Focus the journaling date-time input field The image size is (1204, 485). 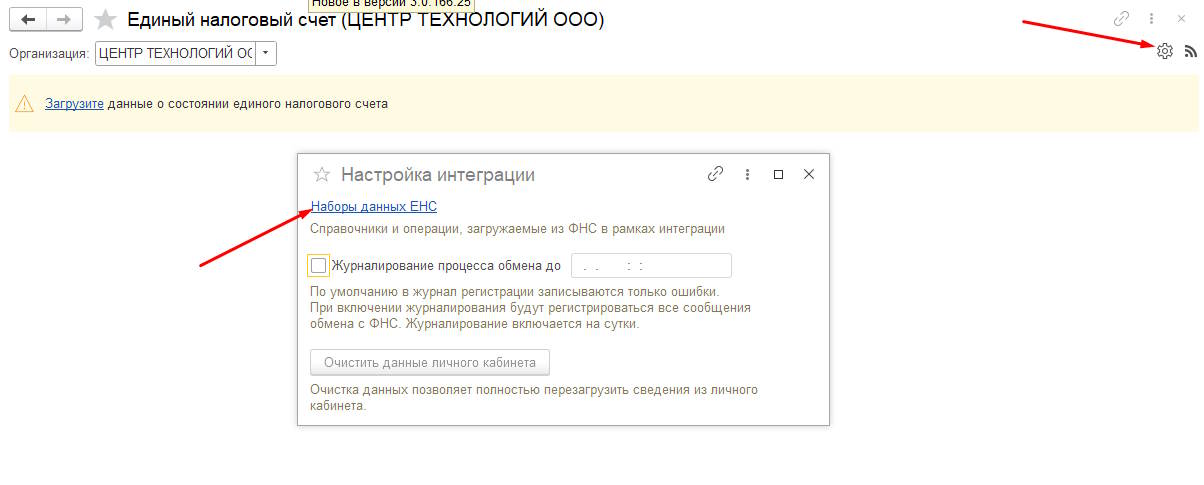point(651,265)
